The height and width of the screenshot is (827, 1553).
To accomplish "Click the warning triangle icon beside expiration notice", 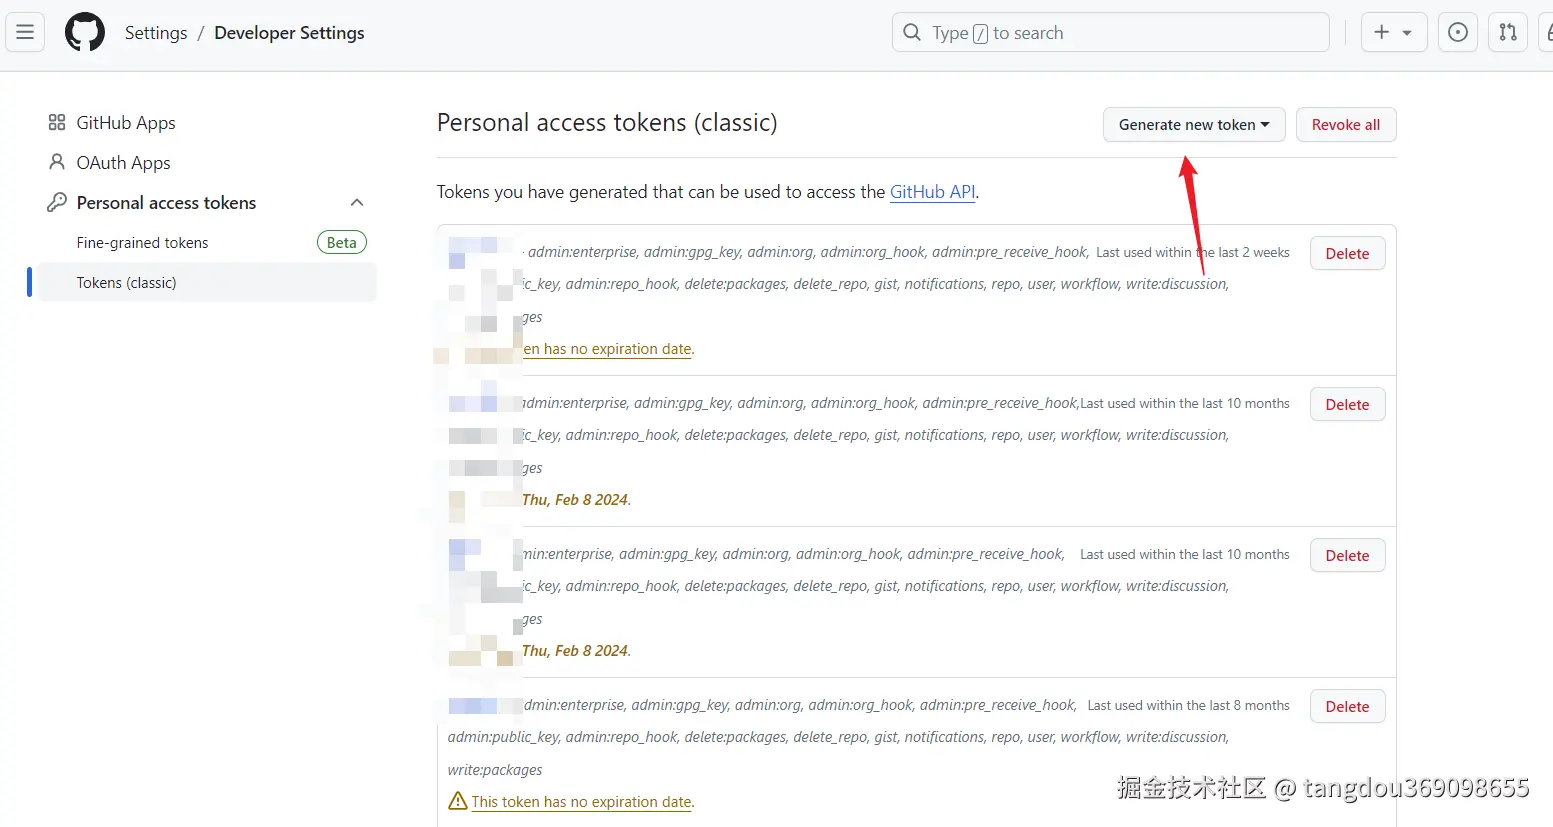I will pyautogui.click(x=458, y=801).
